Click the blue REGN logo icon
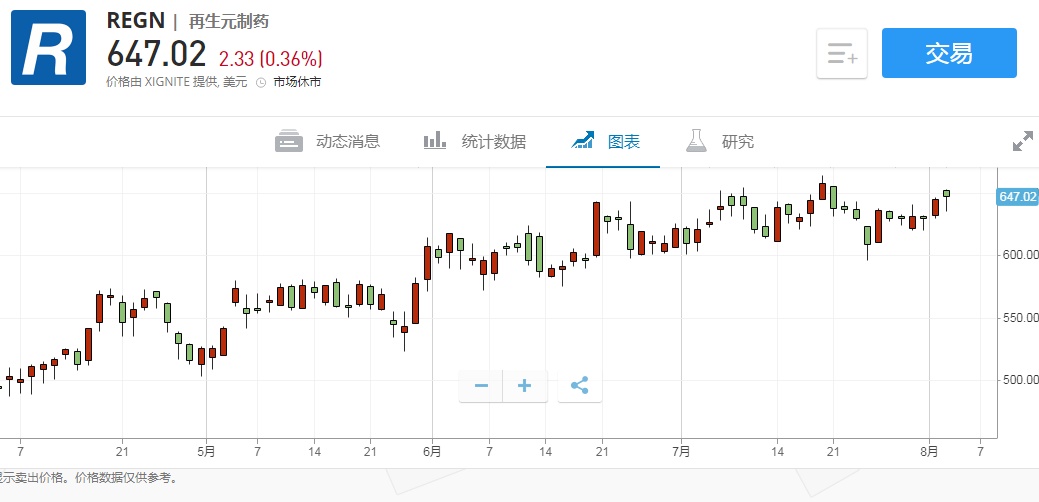This screenshot has height=502, width=1039. (48, 49)
